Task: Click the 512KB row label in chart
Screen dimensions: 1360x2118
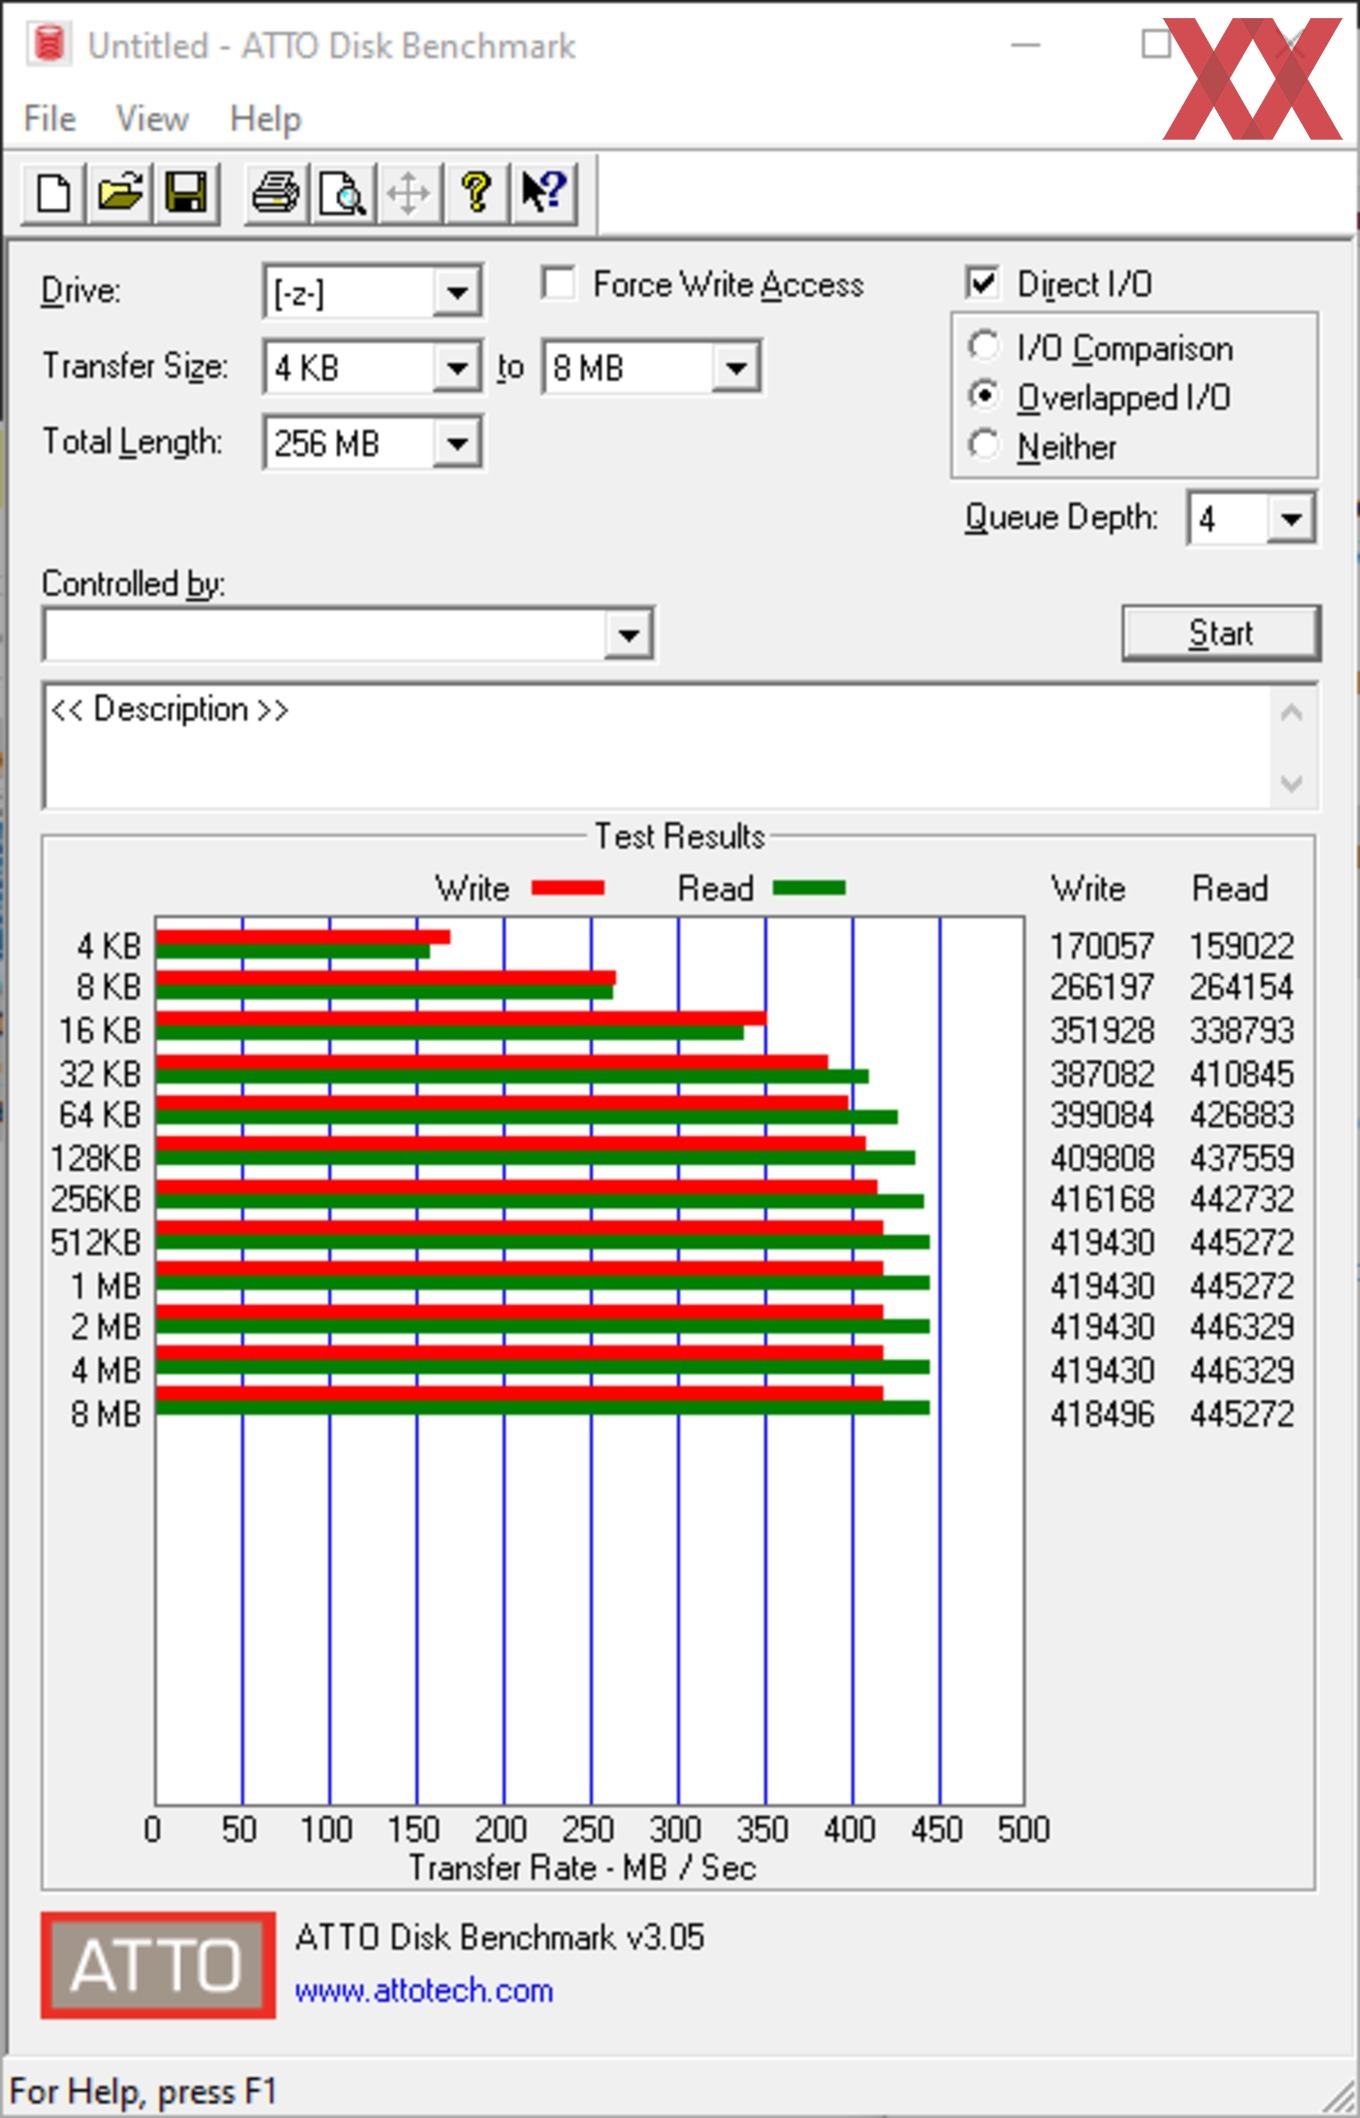Action: coord(96,1242)
